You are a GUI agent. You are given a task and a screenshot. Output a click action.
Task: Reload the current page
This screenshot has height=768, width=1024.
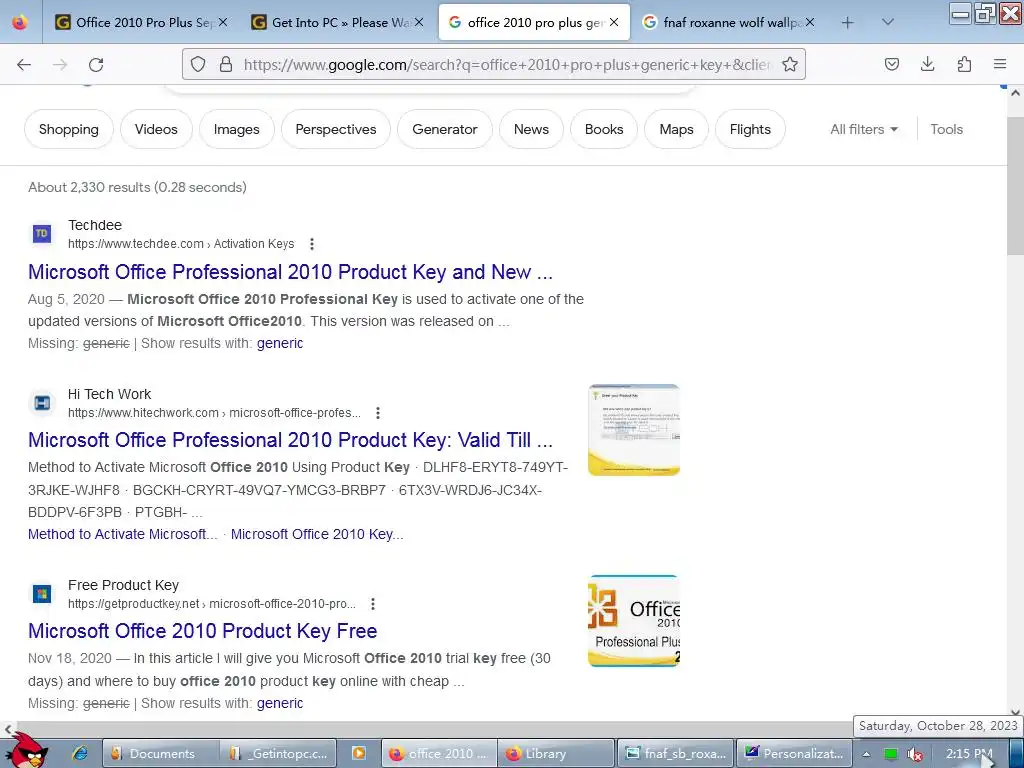pos(96,64)
